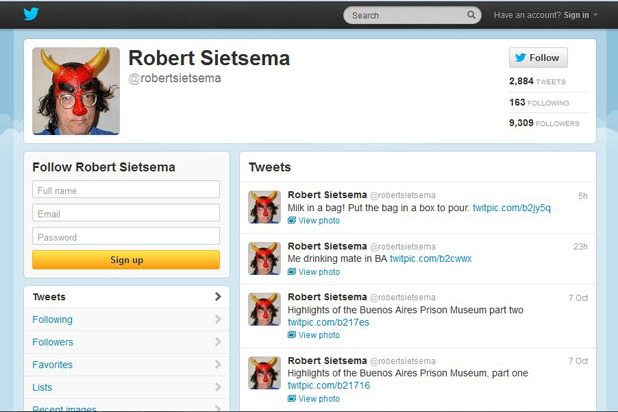
Task: Open the 163 Following count
Action: tap(539, 103)
